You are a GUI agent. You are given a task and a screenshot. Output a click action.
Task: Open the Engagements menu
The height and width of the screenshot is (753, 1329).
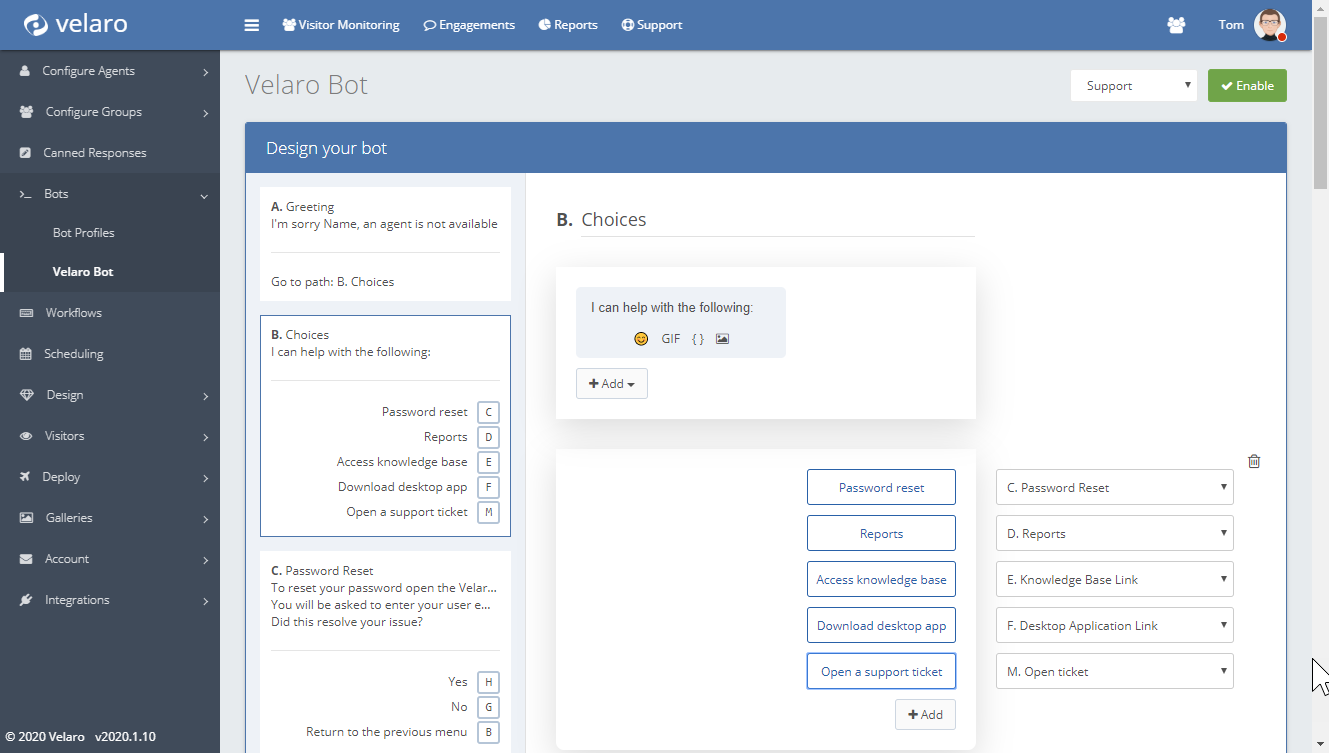pos(468,24)
